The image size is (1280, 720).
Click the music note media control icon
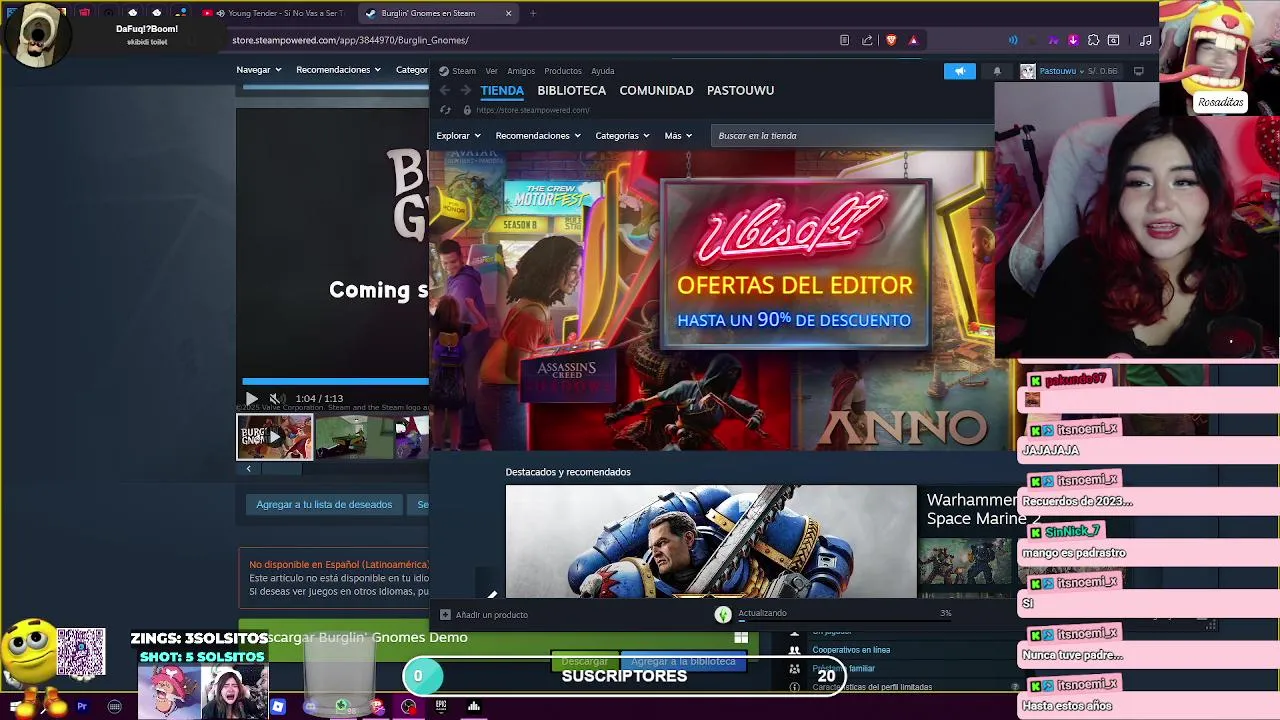1146,40
